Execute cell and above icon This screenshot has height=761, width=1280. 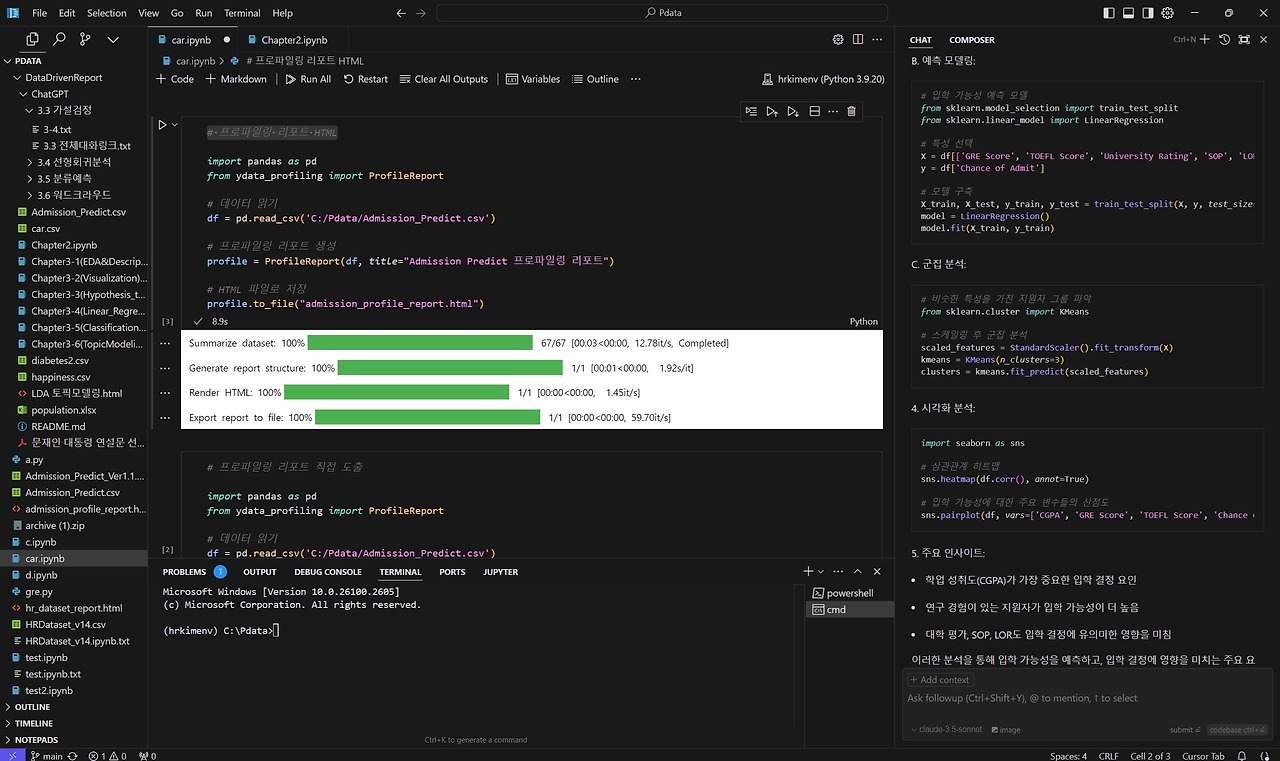tap(772, 111)
